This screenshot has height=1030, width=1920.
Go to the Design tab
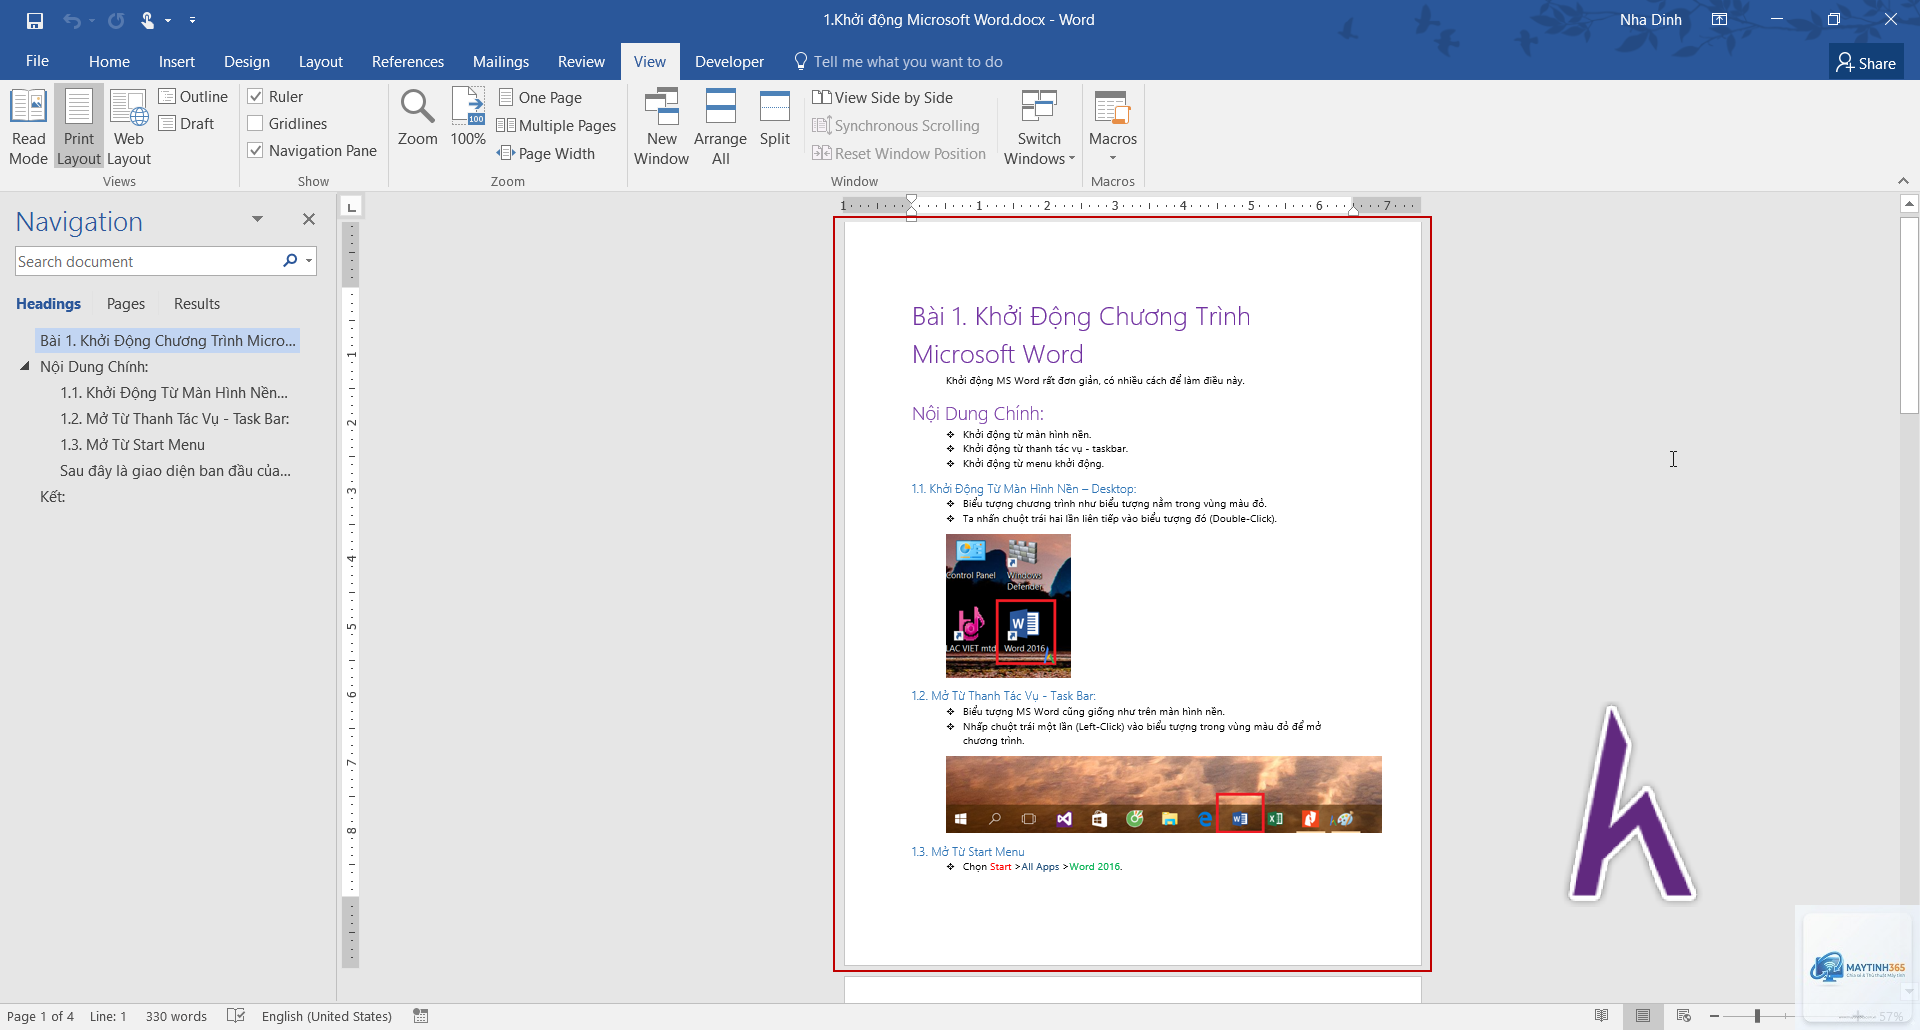pyautogui.click(x=247, y=62)
